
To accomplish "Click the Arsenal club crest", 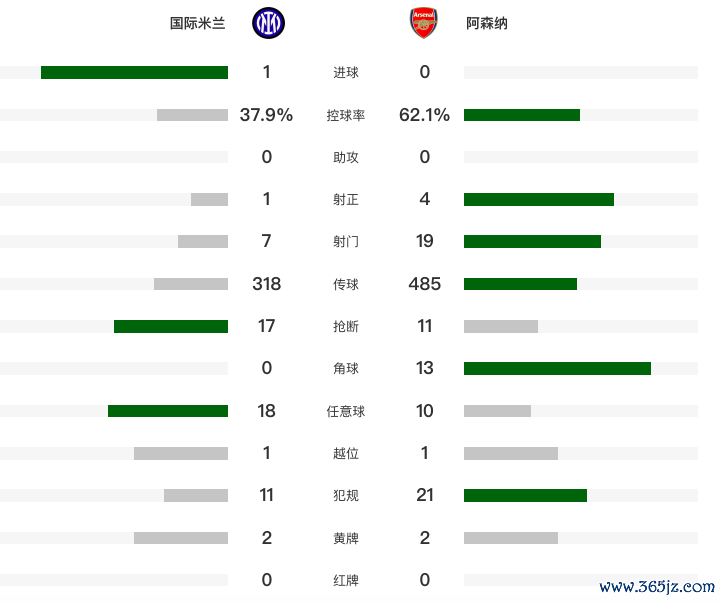I will (x=424, y=23).
